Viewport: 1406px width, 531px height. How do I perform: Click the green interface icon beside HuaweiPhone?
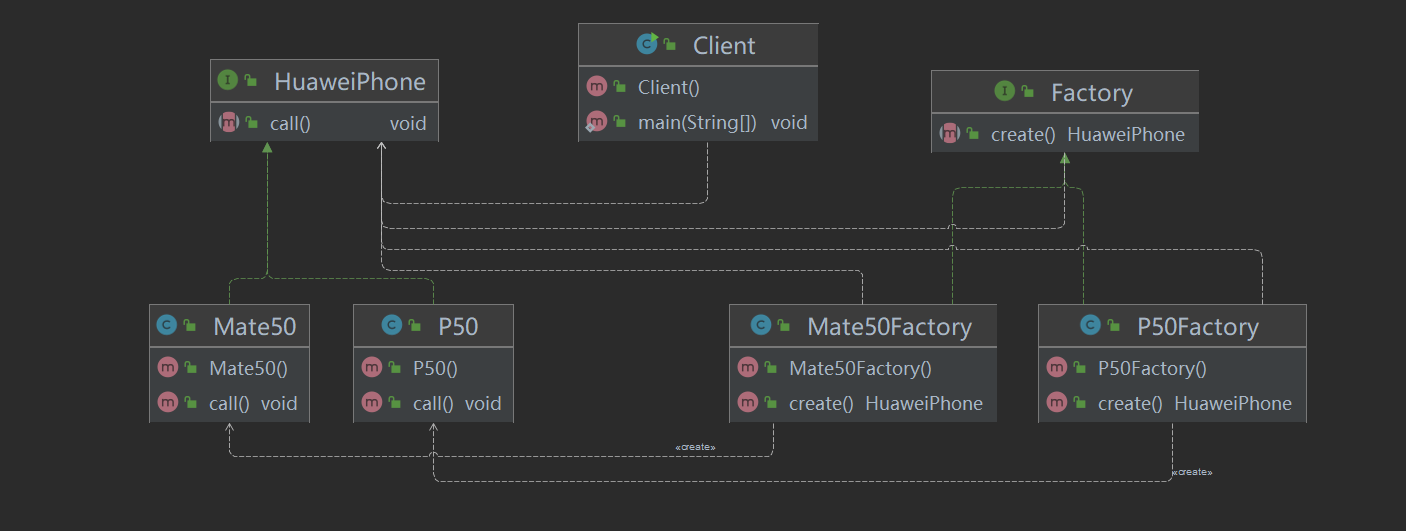[x=227, y=81]
